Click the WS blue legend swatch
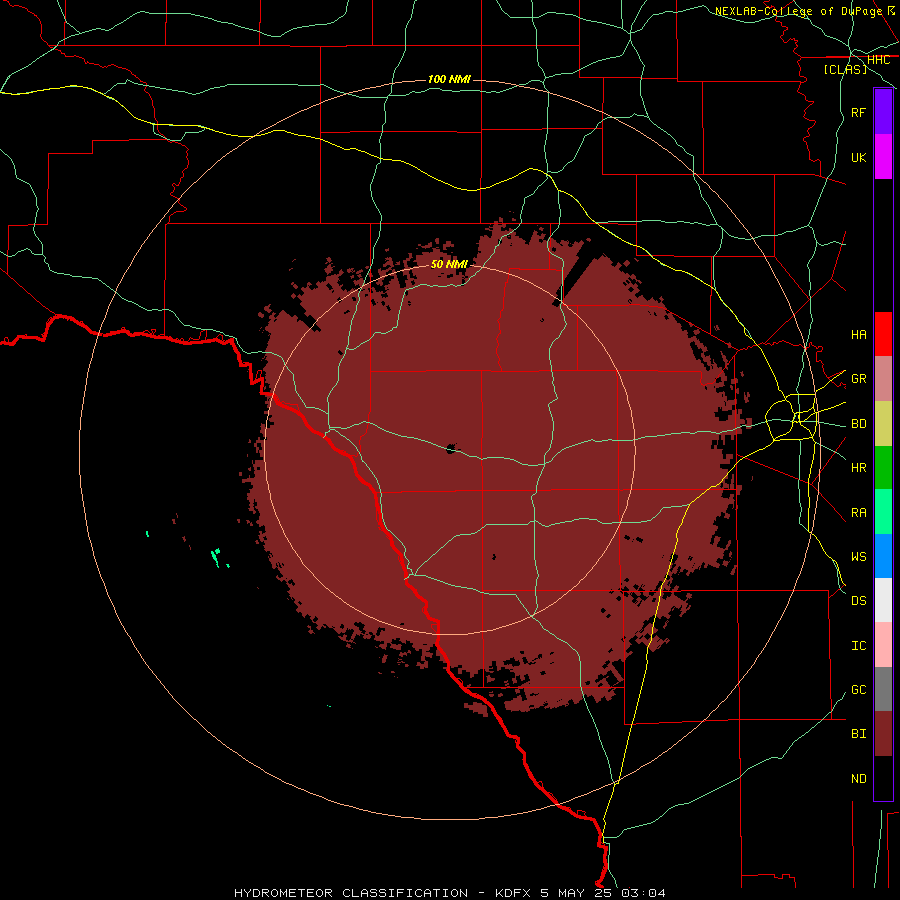Image resolution: width=900 pixels, height=900 pixels. tap(883, 556)
